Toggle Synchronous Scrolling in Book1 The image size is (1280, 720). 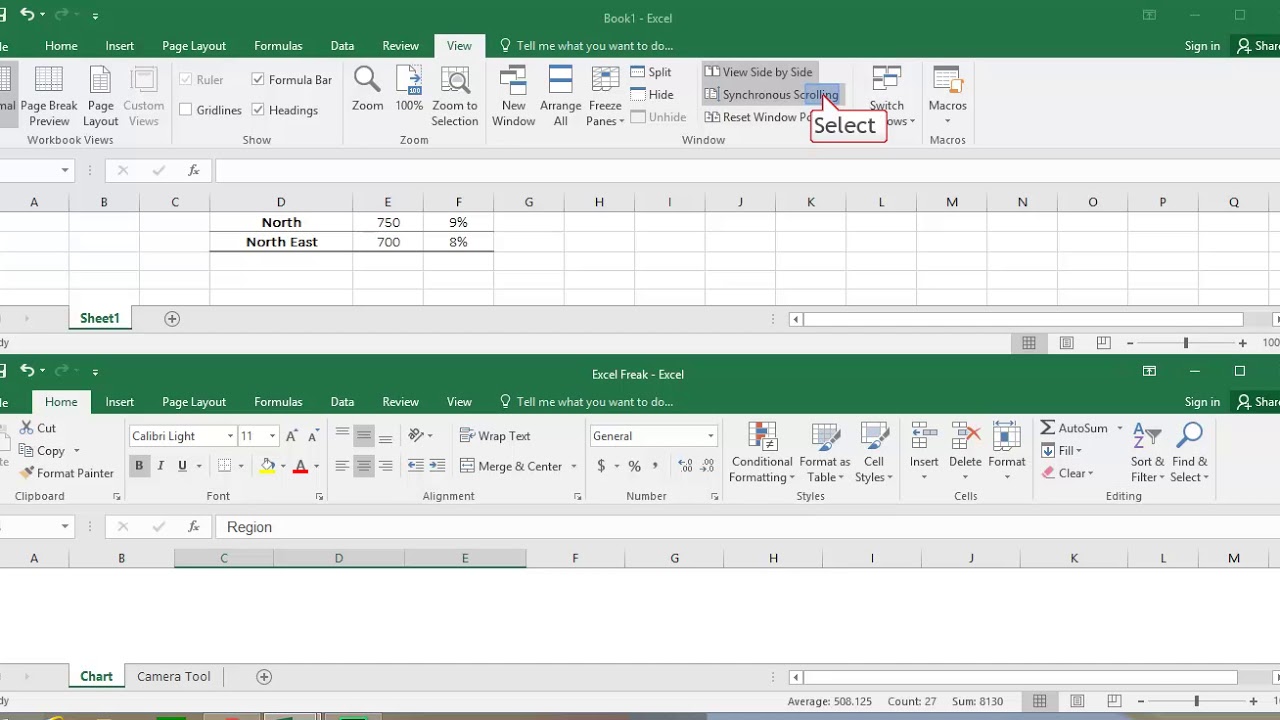tap(771, 95)
